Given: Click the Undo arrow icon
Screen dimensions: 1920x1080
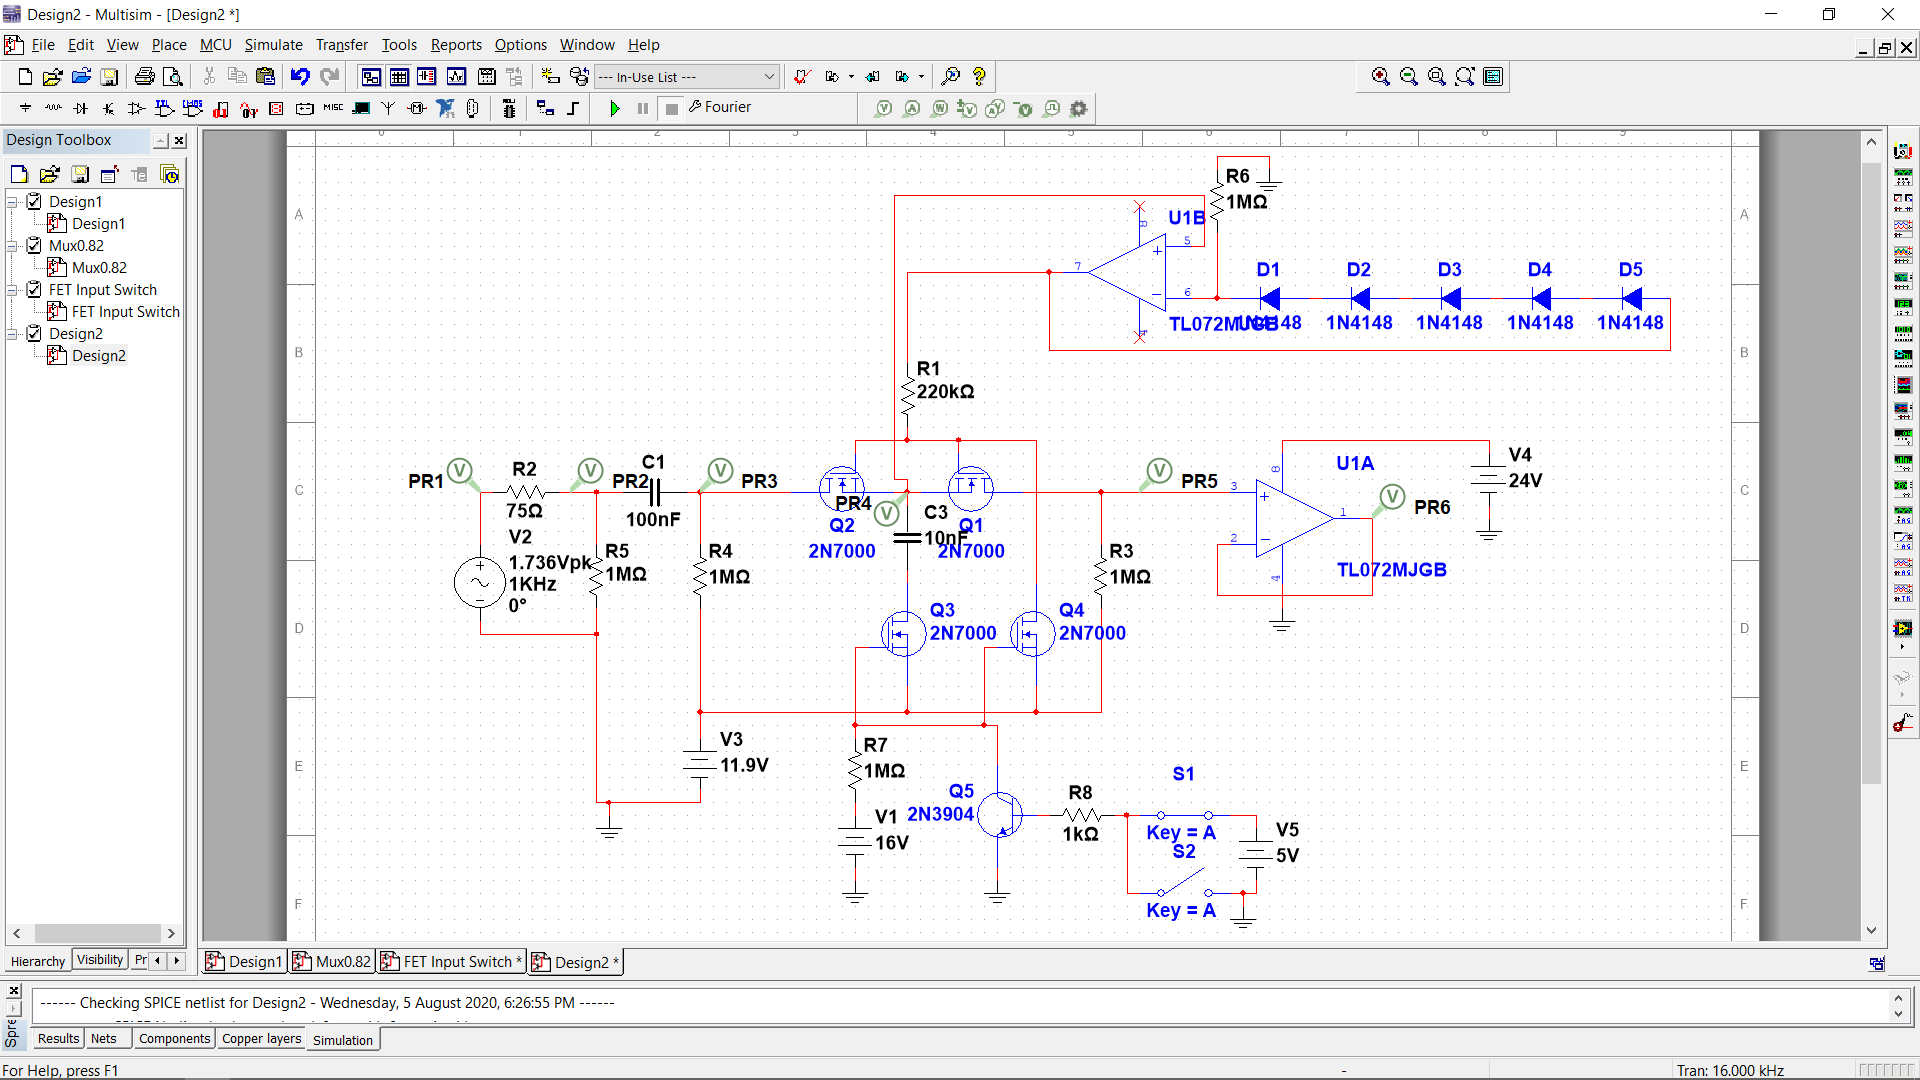Looking at the screenshot, I should point(300,77).
